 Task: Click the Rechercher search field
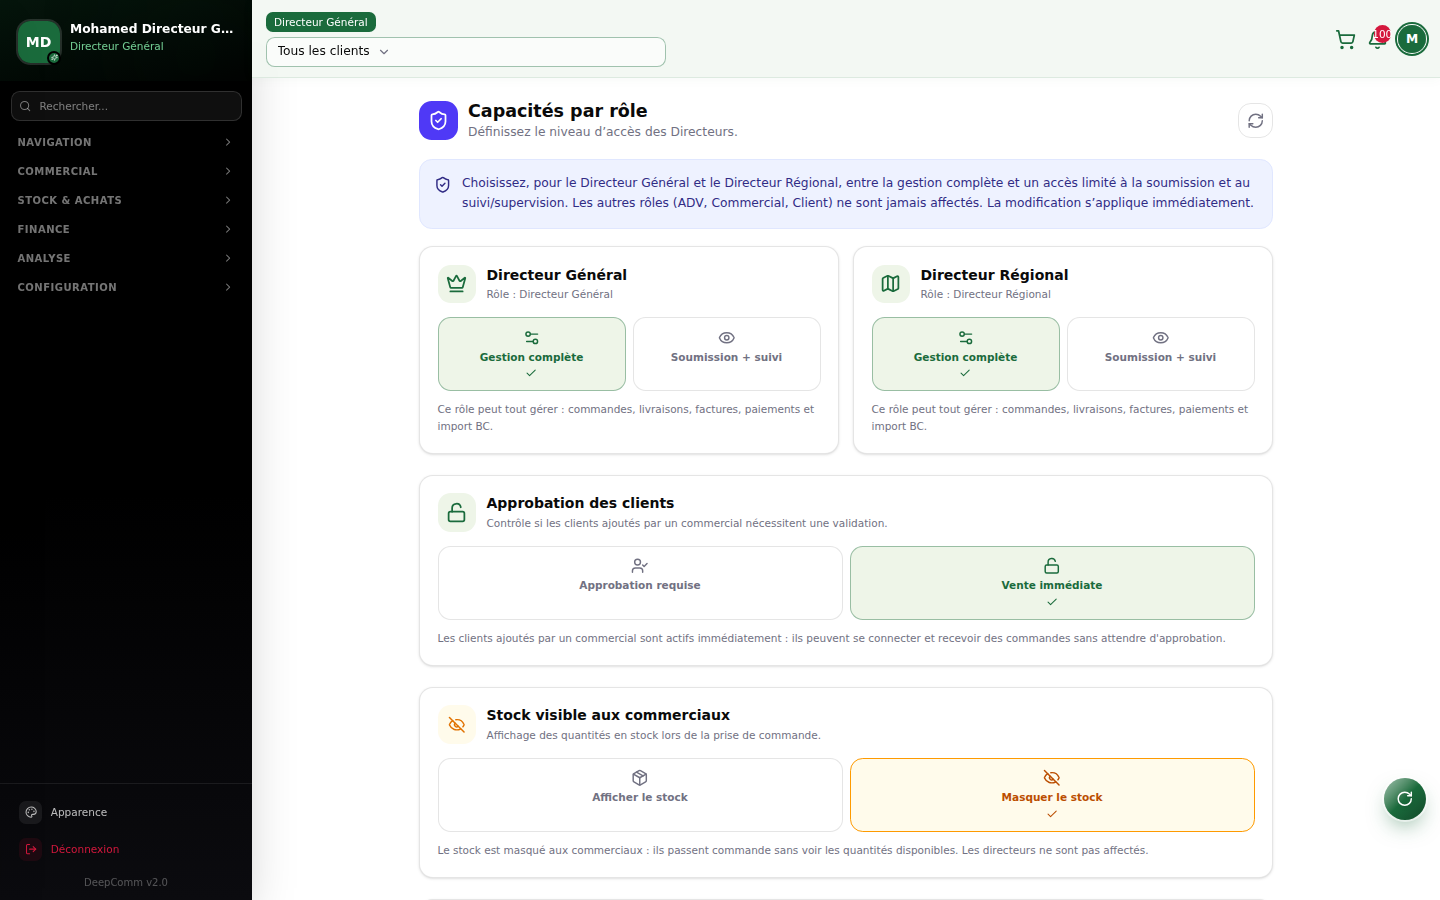tap(126, 106)
